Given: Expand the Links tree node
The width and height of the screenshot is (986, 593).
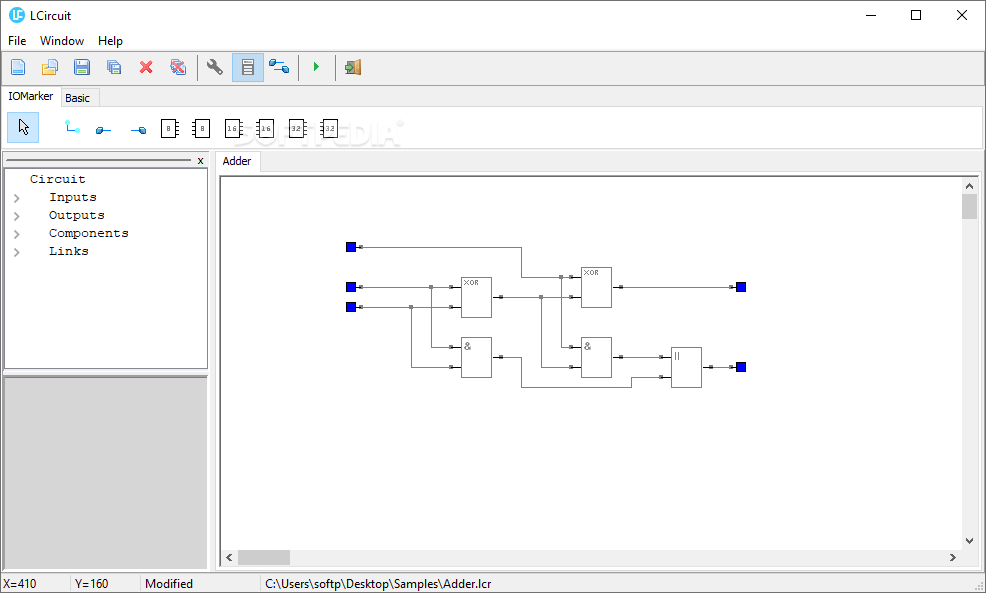Looking at the screenshot, I should [16, 251].
